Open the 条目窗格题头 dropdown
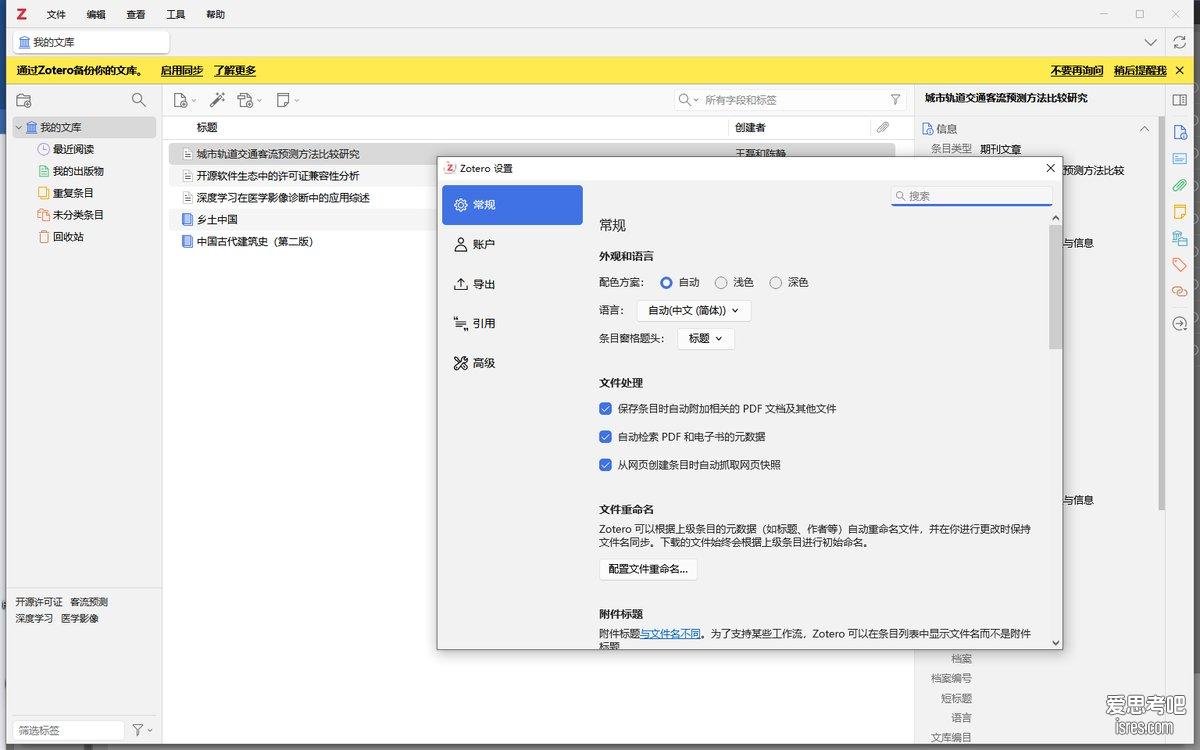The width and height of the screenshot is (1200, 750). [x=706, y=339]
